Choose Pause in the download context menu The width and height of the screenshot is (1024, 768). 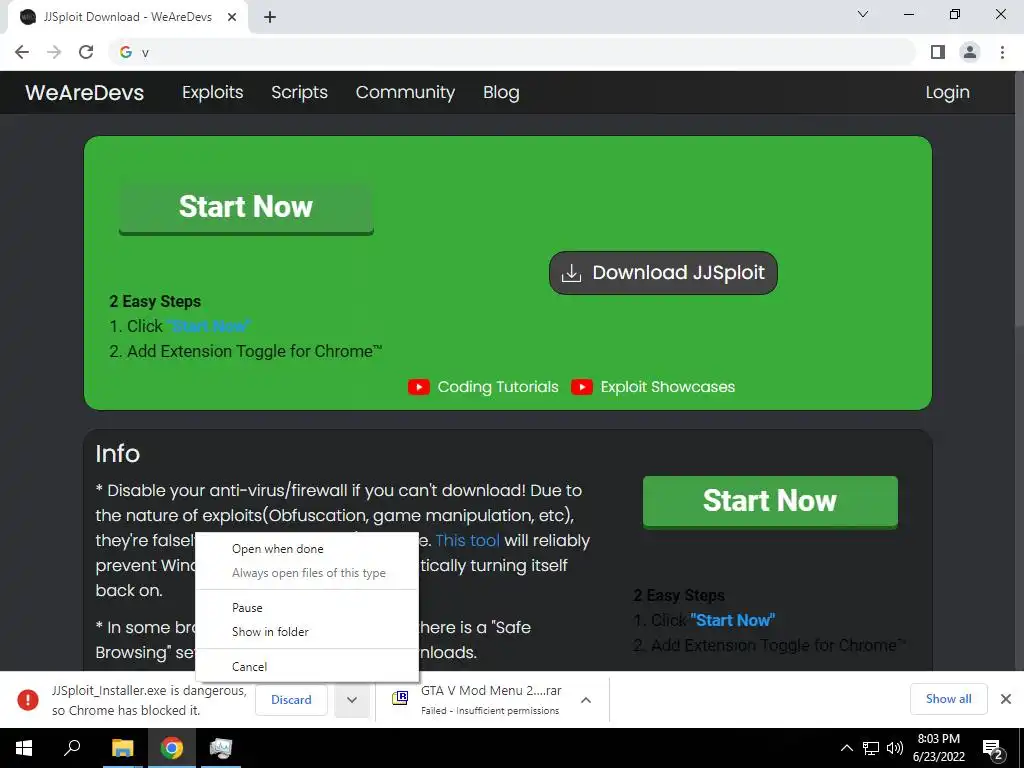pyautogui.click(x=307, y=608)
